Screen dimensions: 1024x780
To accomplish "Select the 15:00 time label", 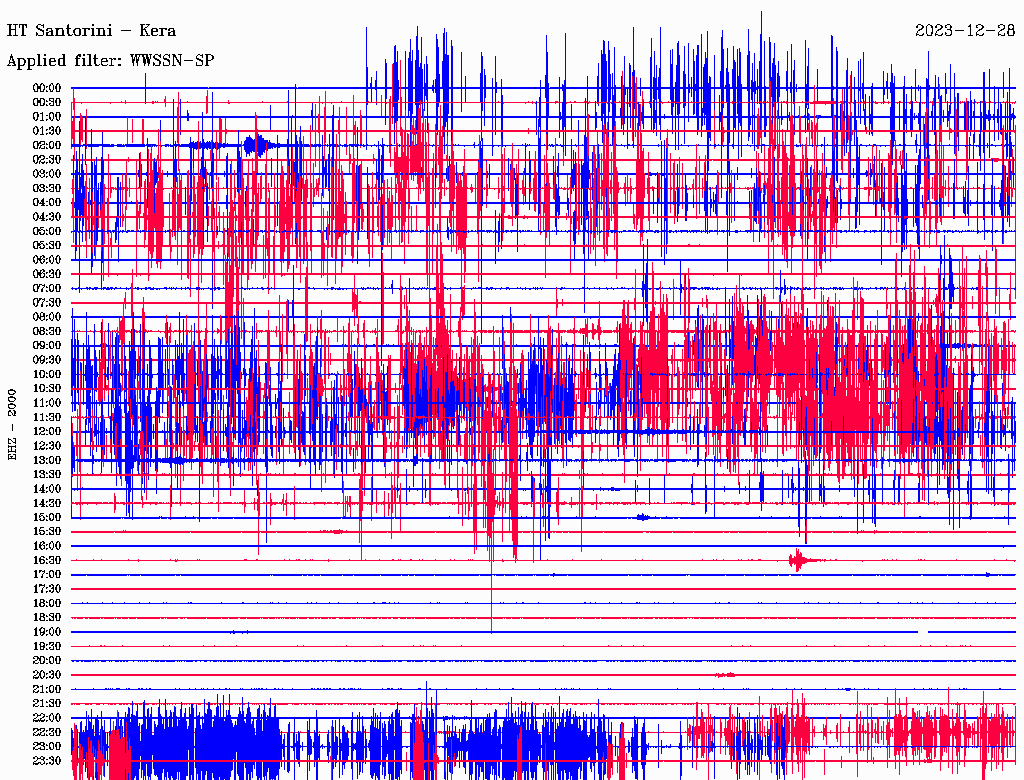I will [47, 518].
